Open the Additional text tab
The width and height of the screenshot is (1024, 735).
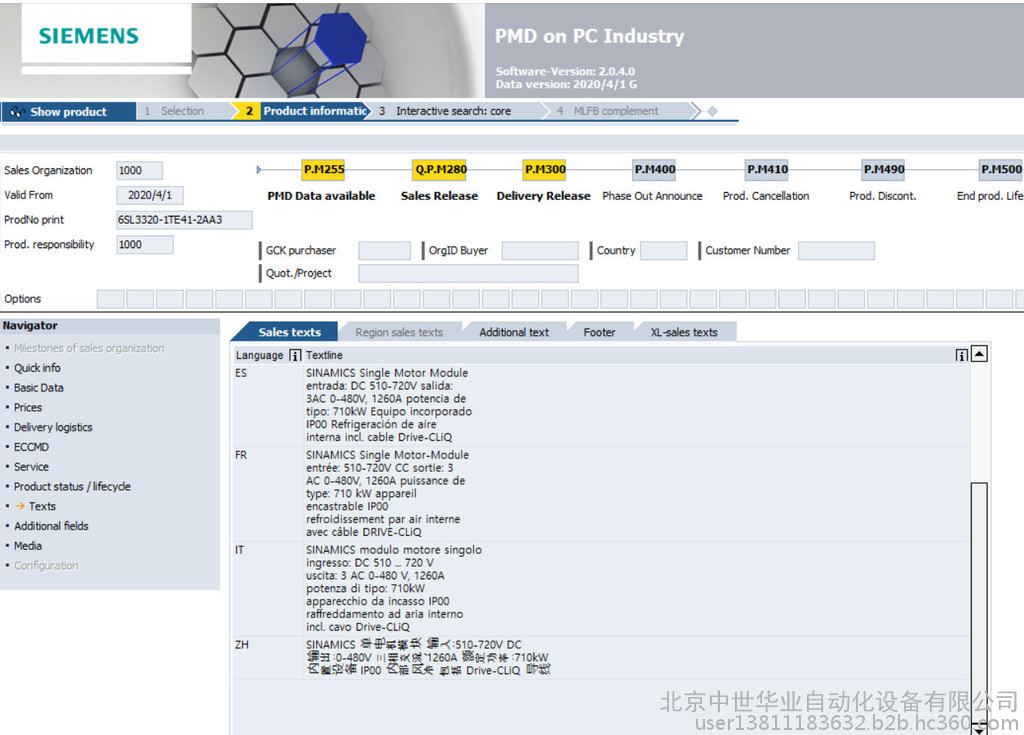(x=514, y=332)
